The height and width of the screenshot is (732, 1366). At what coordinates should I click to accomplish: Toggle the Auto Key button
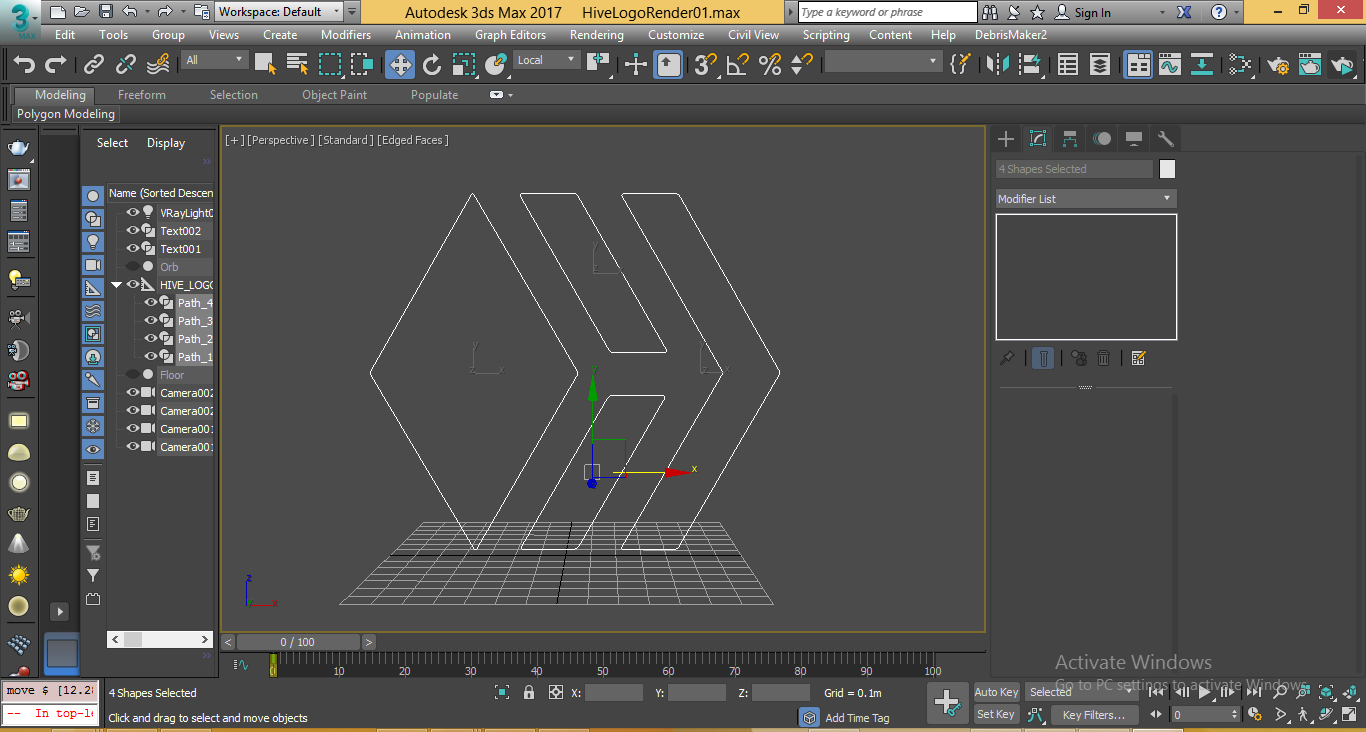pyautogui.click(x=996, y=692)
